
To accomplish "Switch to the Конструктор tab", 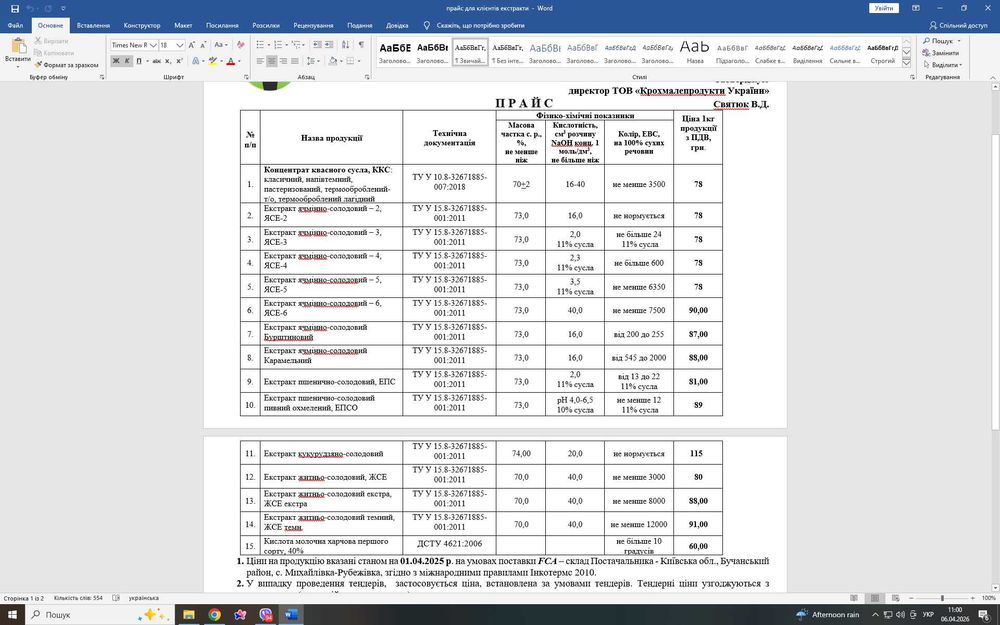I will tap(142, 26).
